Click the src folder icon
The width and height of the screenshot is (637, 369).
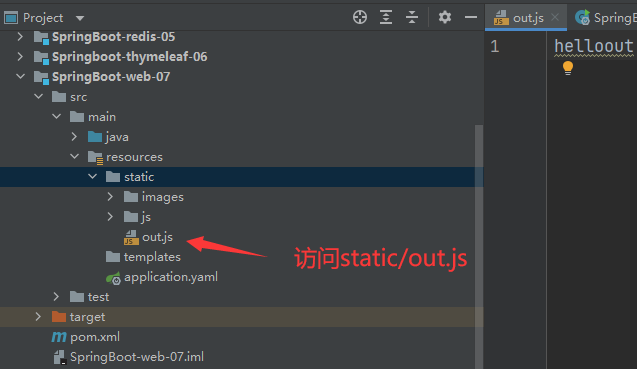(x=59, y=97)
